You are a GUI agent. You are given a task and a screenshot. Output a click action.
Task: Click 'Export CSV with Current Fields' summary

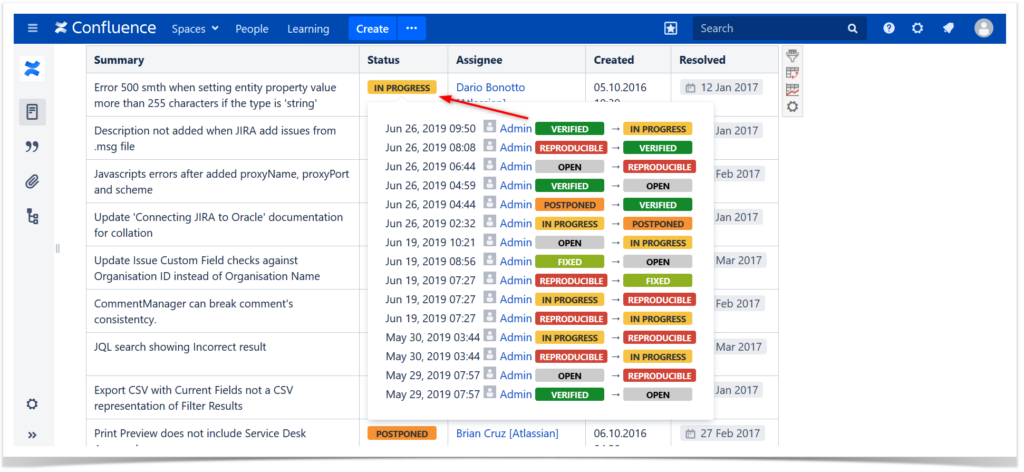click(x=194, y=398)
